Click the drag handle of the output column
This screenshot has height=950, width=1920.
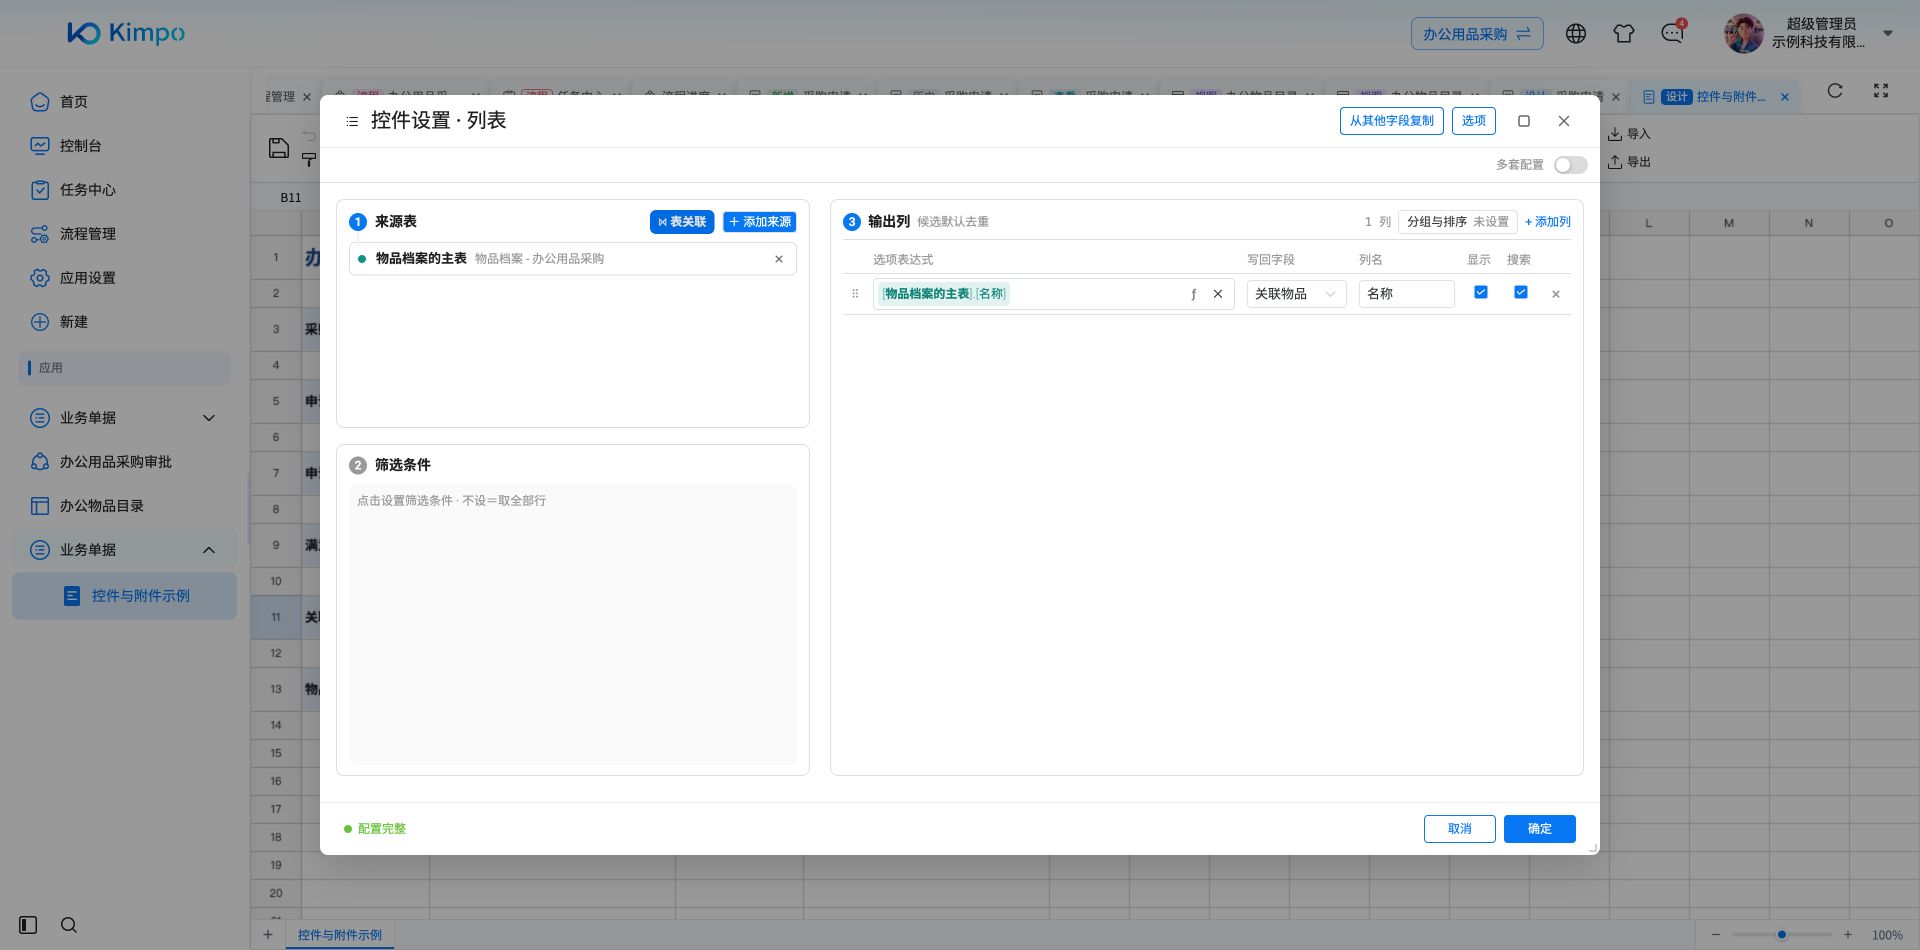pos(855,294)
